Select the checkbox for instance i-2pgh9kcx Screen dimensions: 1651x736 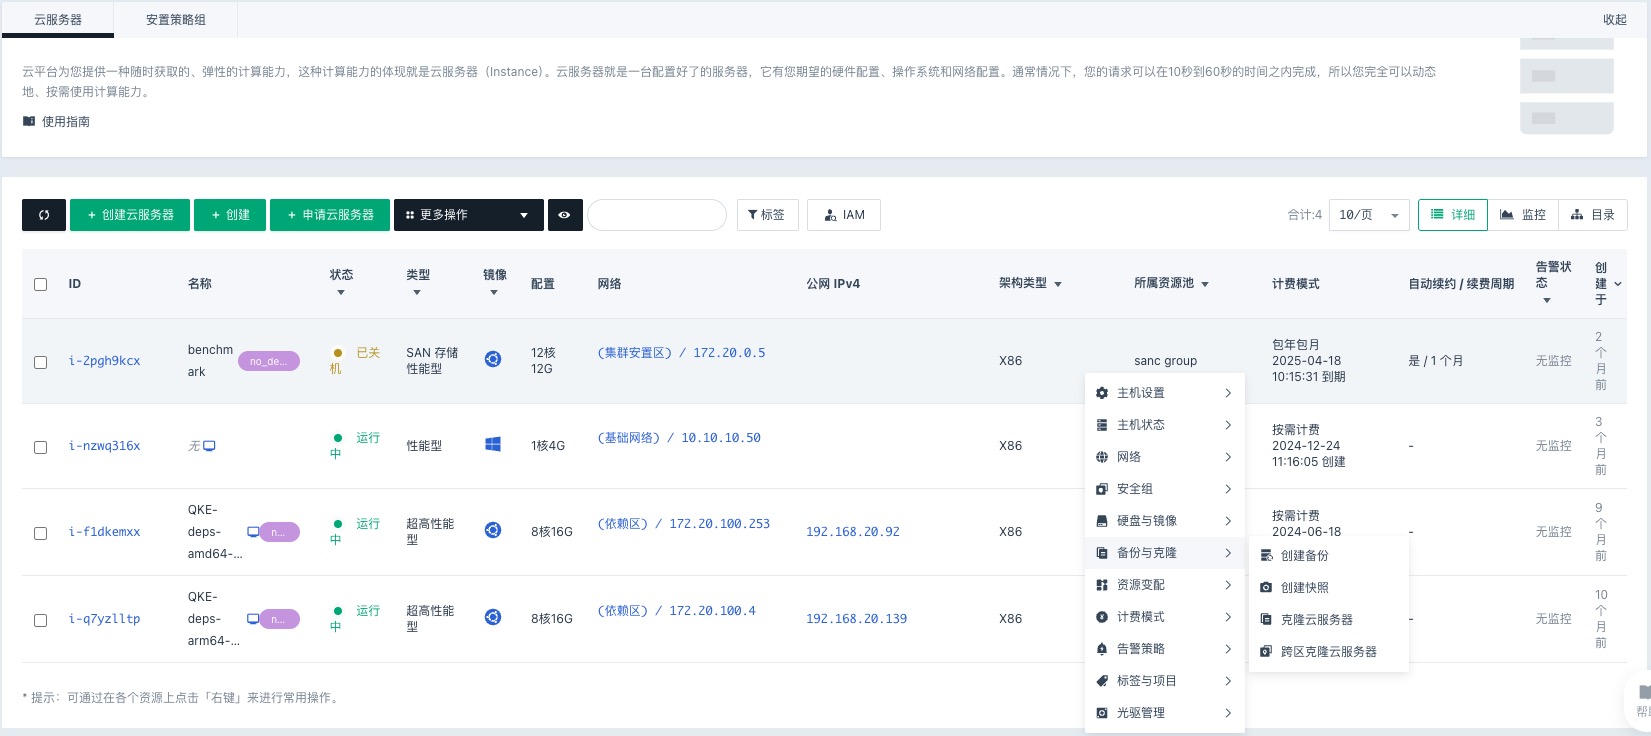pyautogui.click(x=41, y=362)
